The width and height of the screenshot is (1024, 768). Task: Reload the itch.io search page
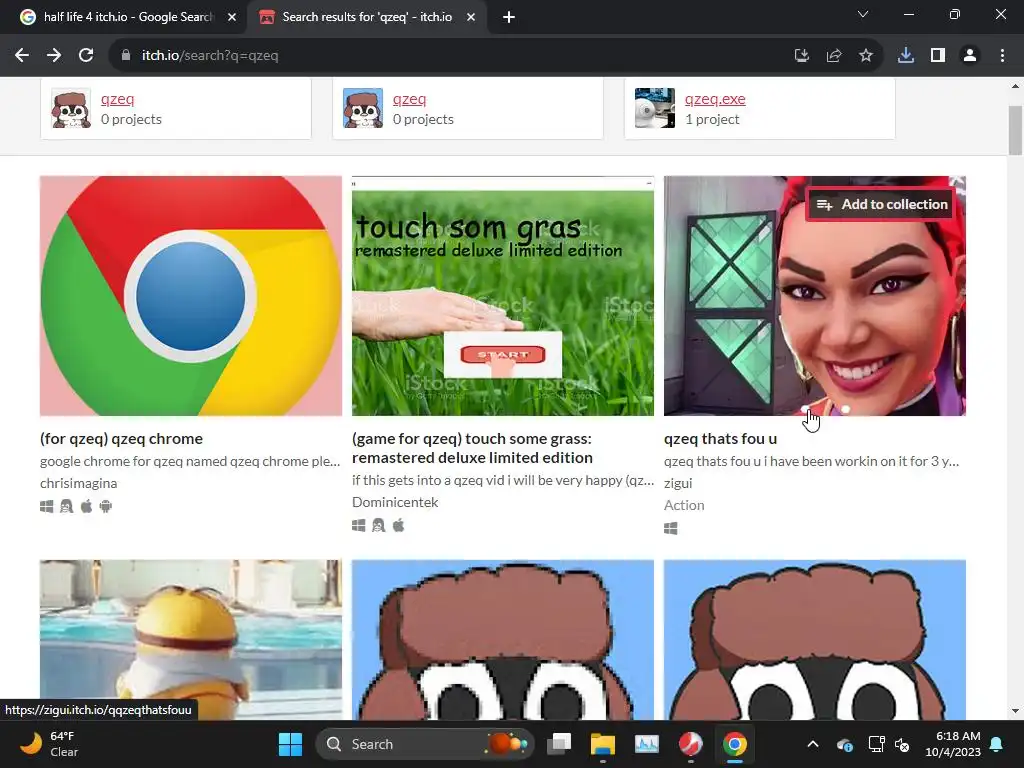point(86,56)
